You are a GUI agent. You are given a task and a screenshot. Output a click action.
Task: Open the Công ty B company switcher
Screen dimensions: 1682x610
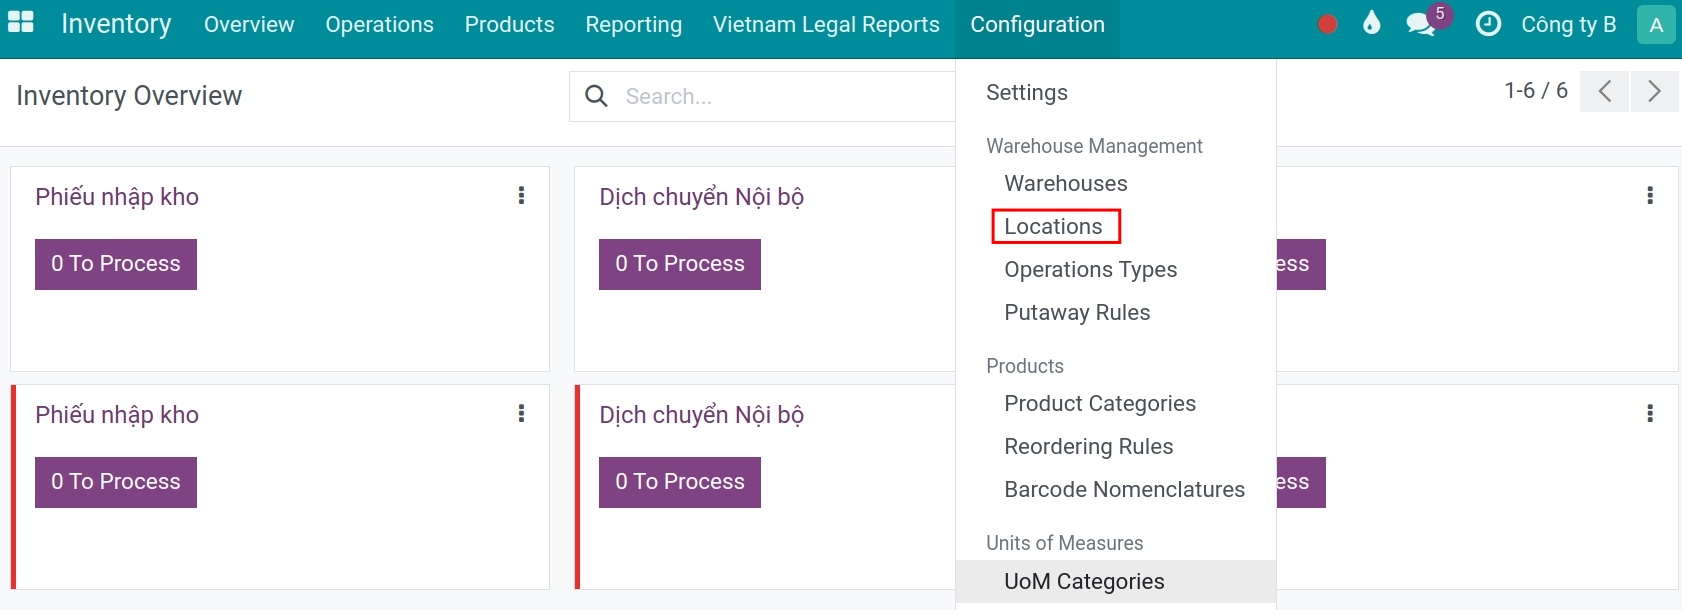(x=1568, y=25)
